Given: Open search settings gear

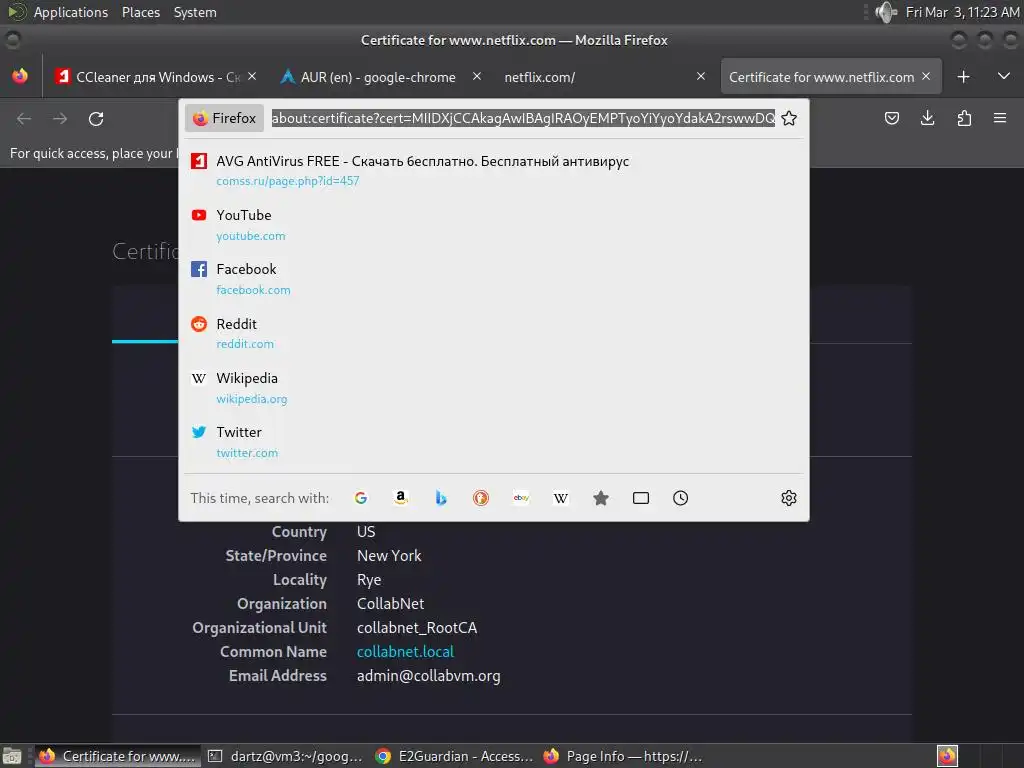Looking at the screenshot, I should click(789, 498).
